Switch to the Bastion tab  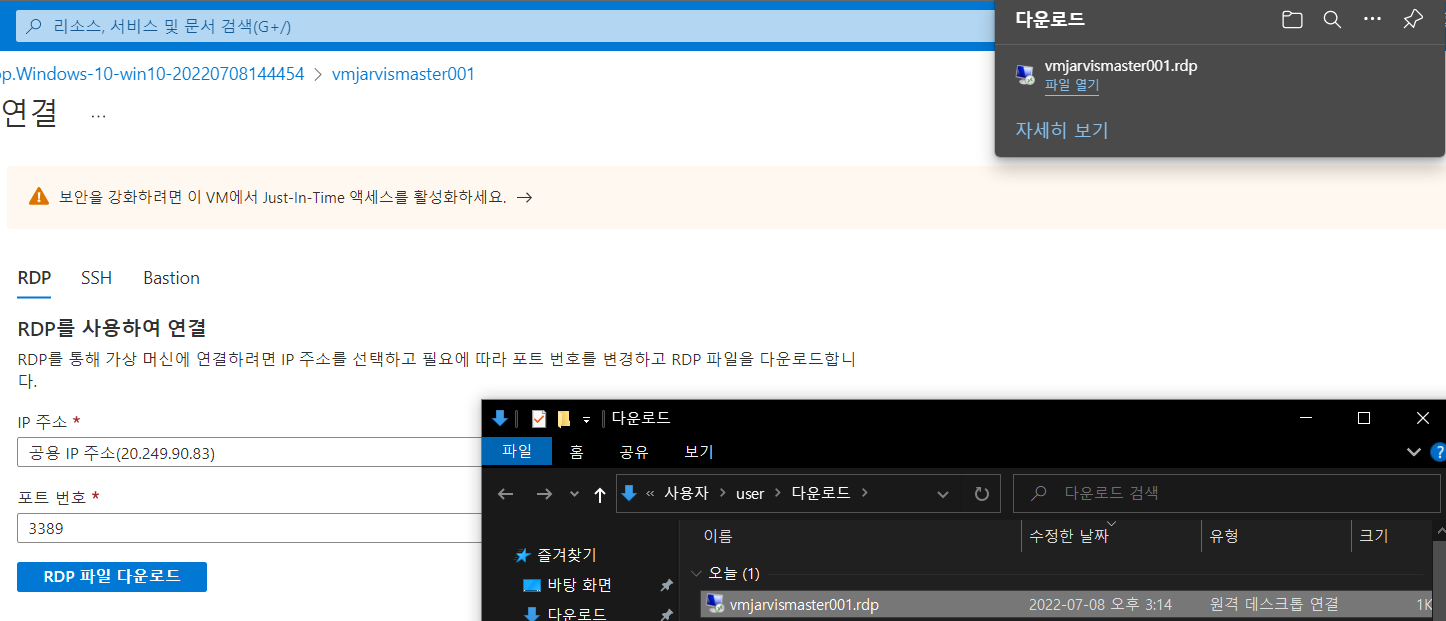tap(171, 278)
